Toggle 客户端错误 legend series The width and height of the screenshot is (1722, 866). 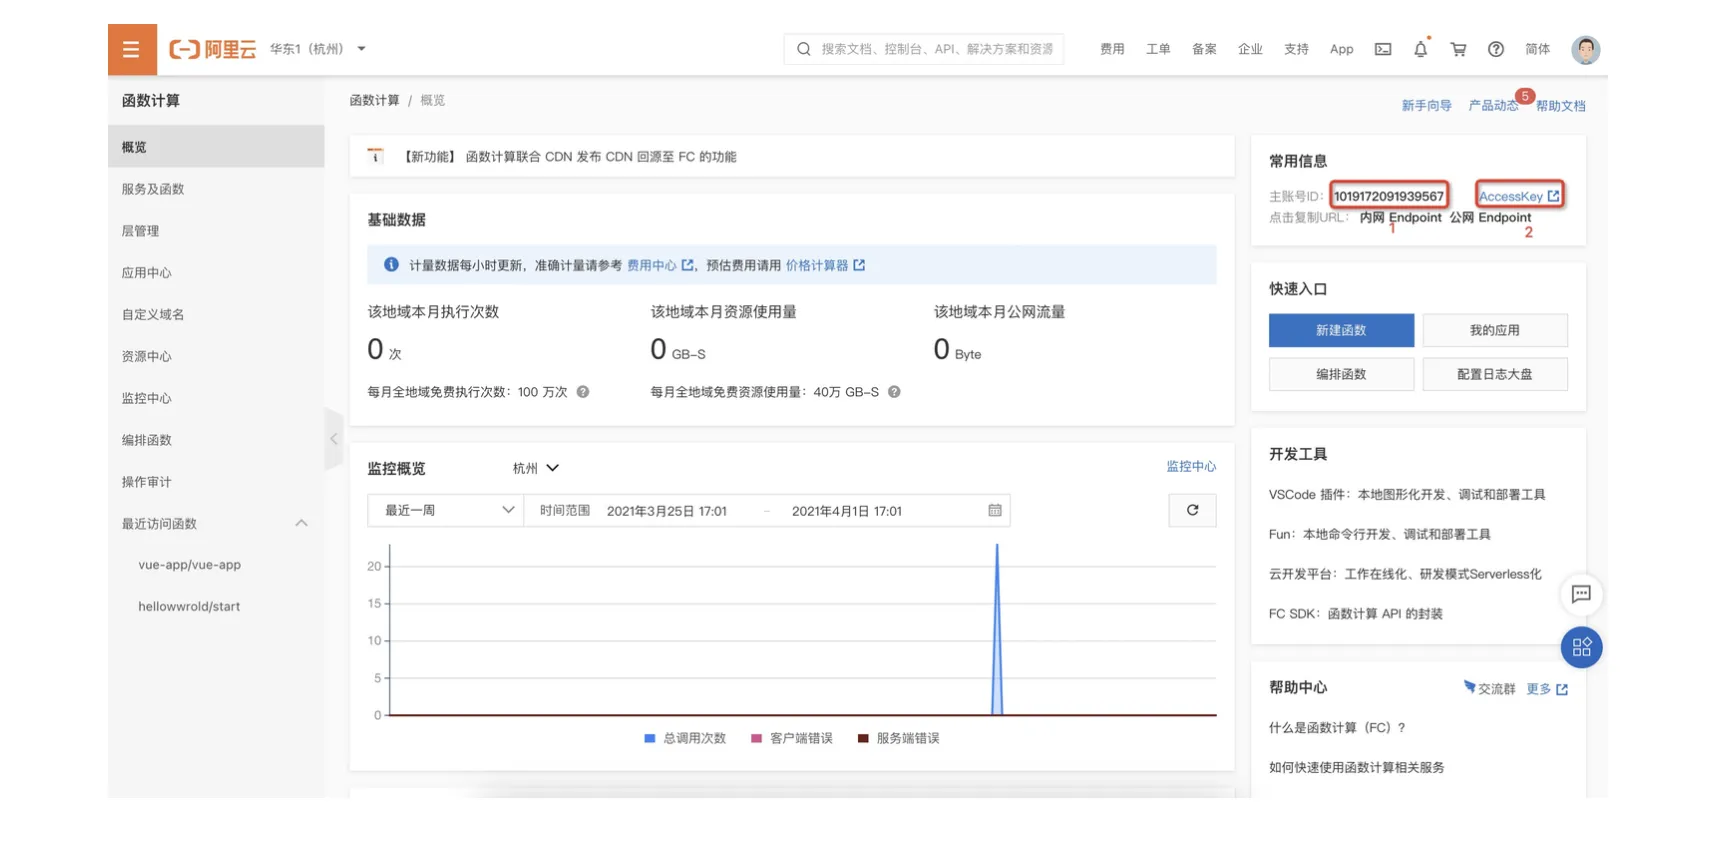(x=792, y=738)
